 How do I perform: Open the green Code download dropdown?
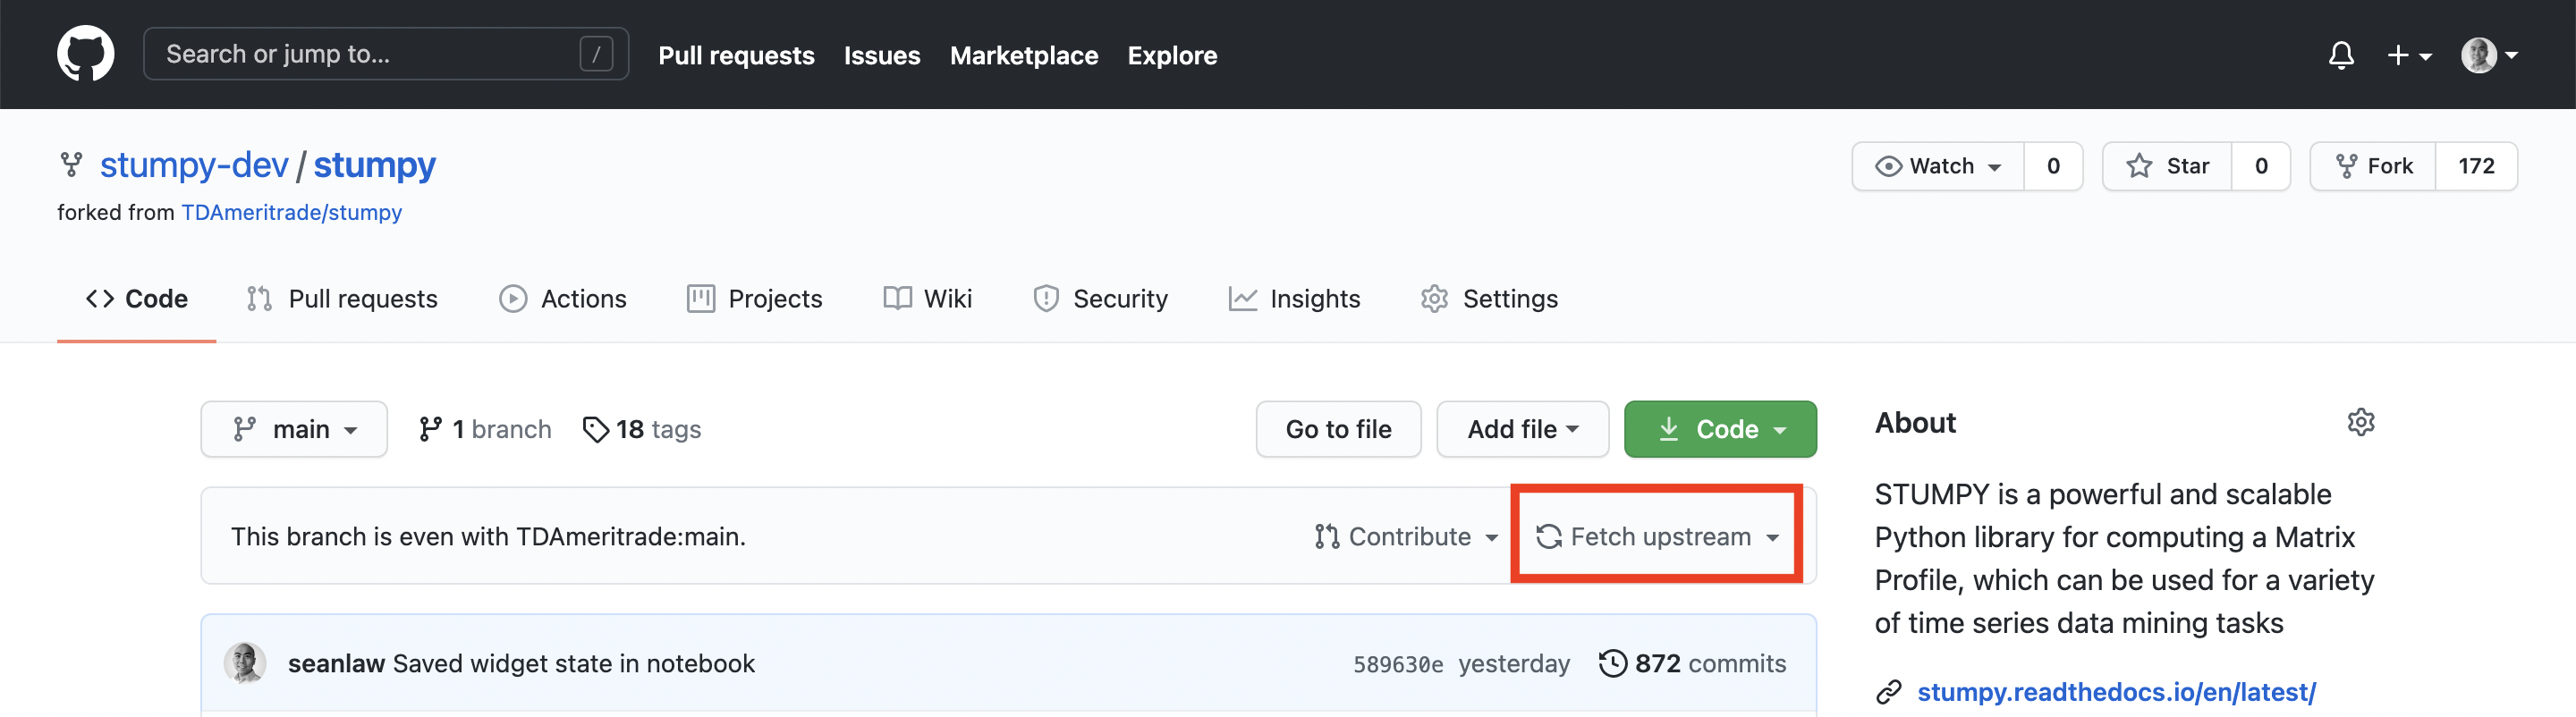pyautogui.click(x=1720, y=429)
